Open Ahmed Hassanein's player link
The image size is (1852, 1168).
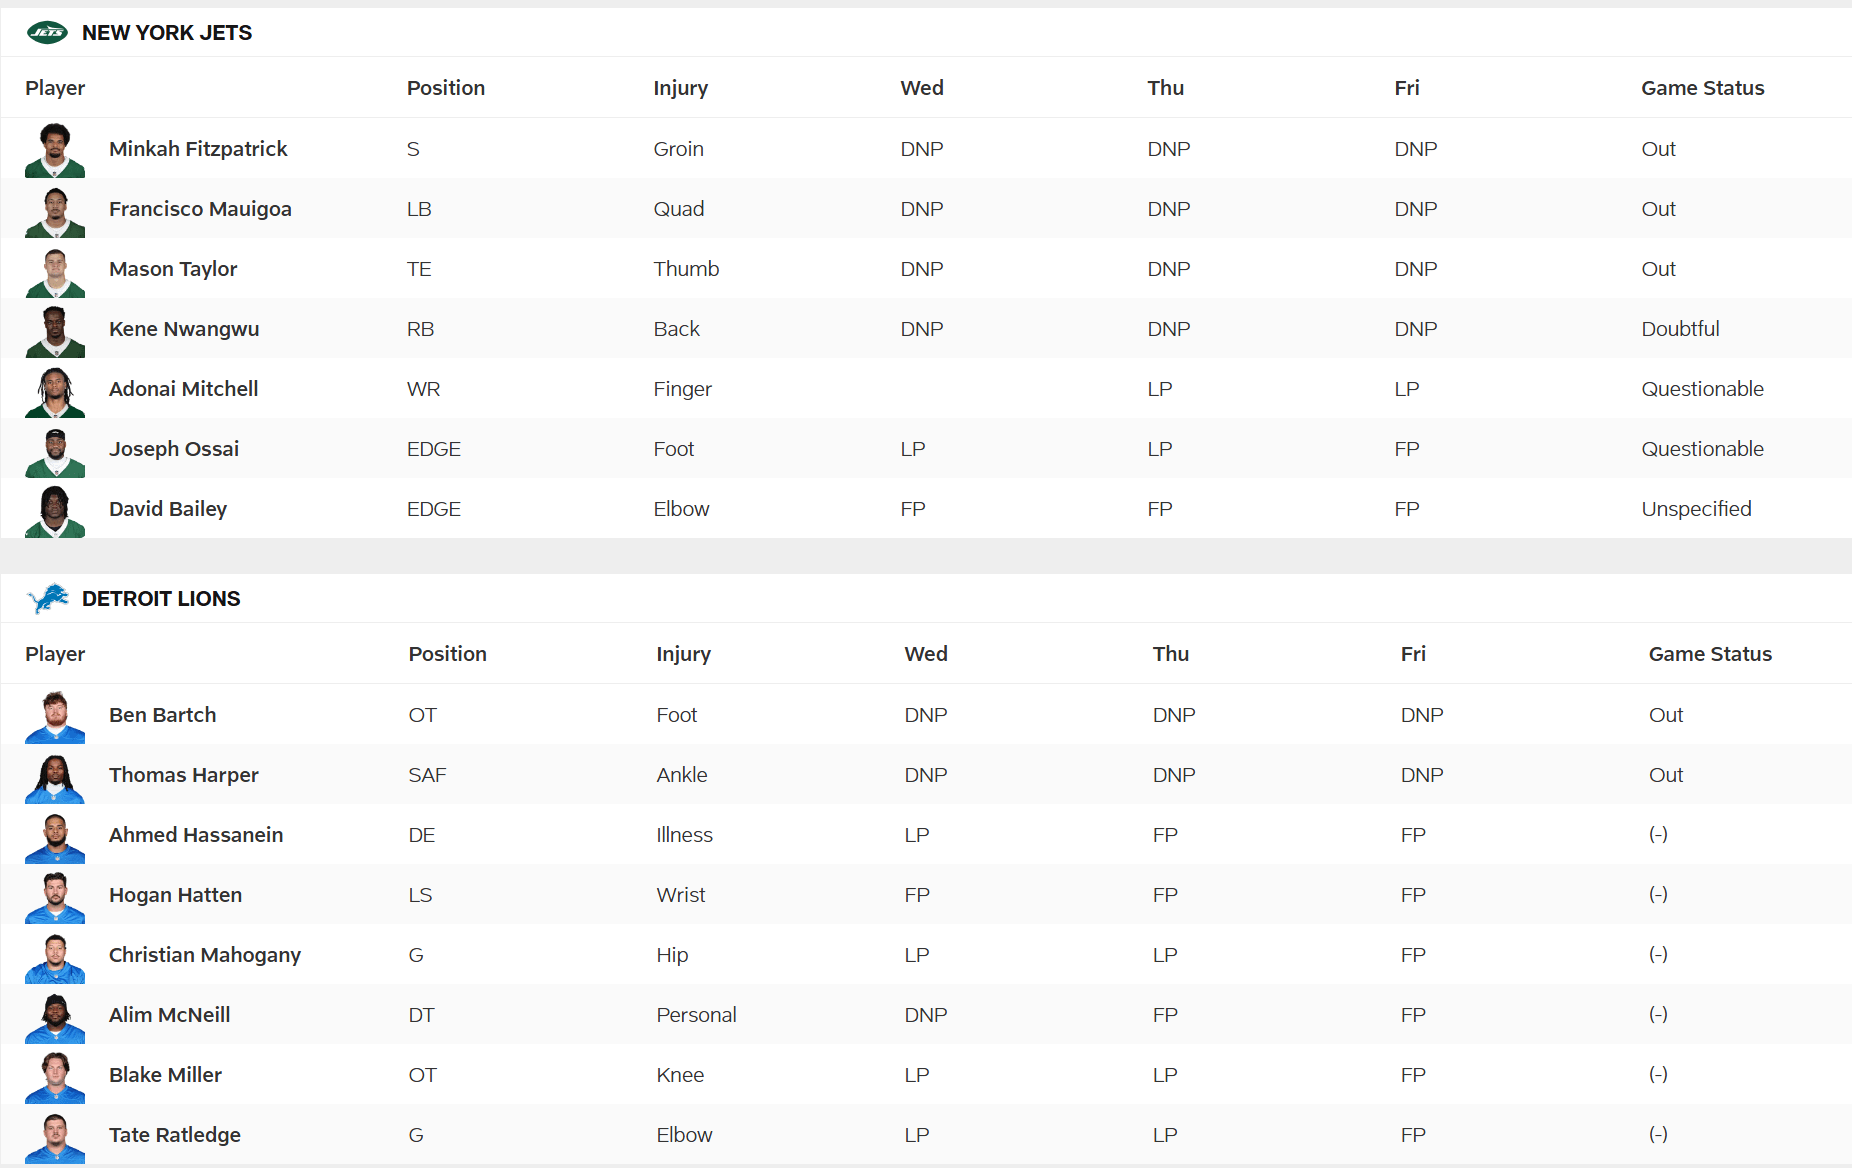196,835
